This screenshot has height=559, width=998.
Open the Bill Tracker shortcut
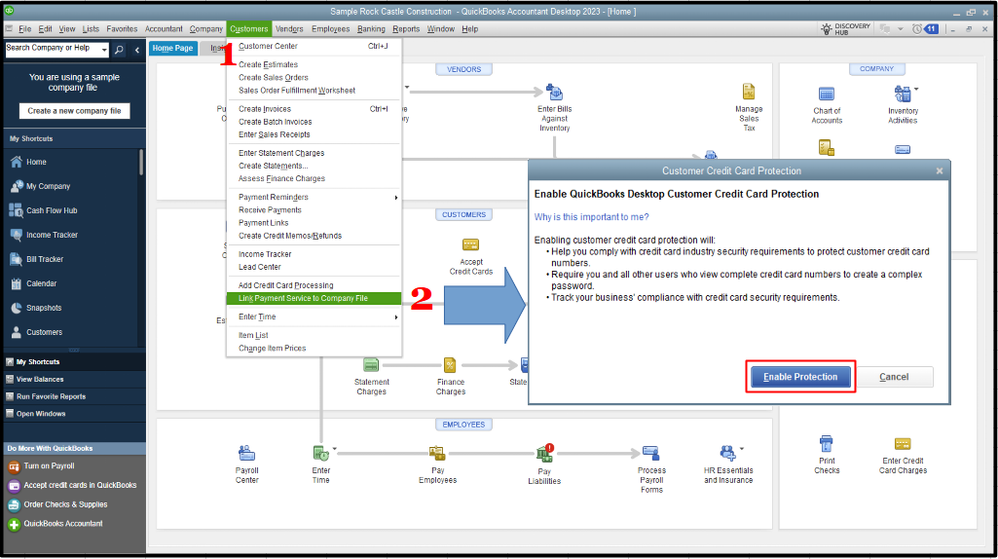(45, 258)
